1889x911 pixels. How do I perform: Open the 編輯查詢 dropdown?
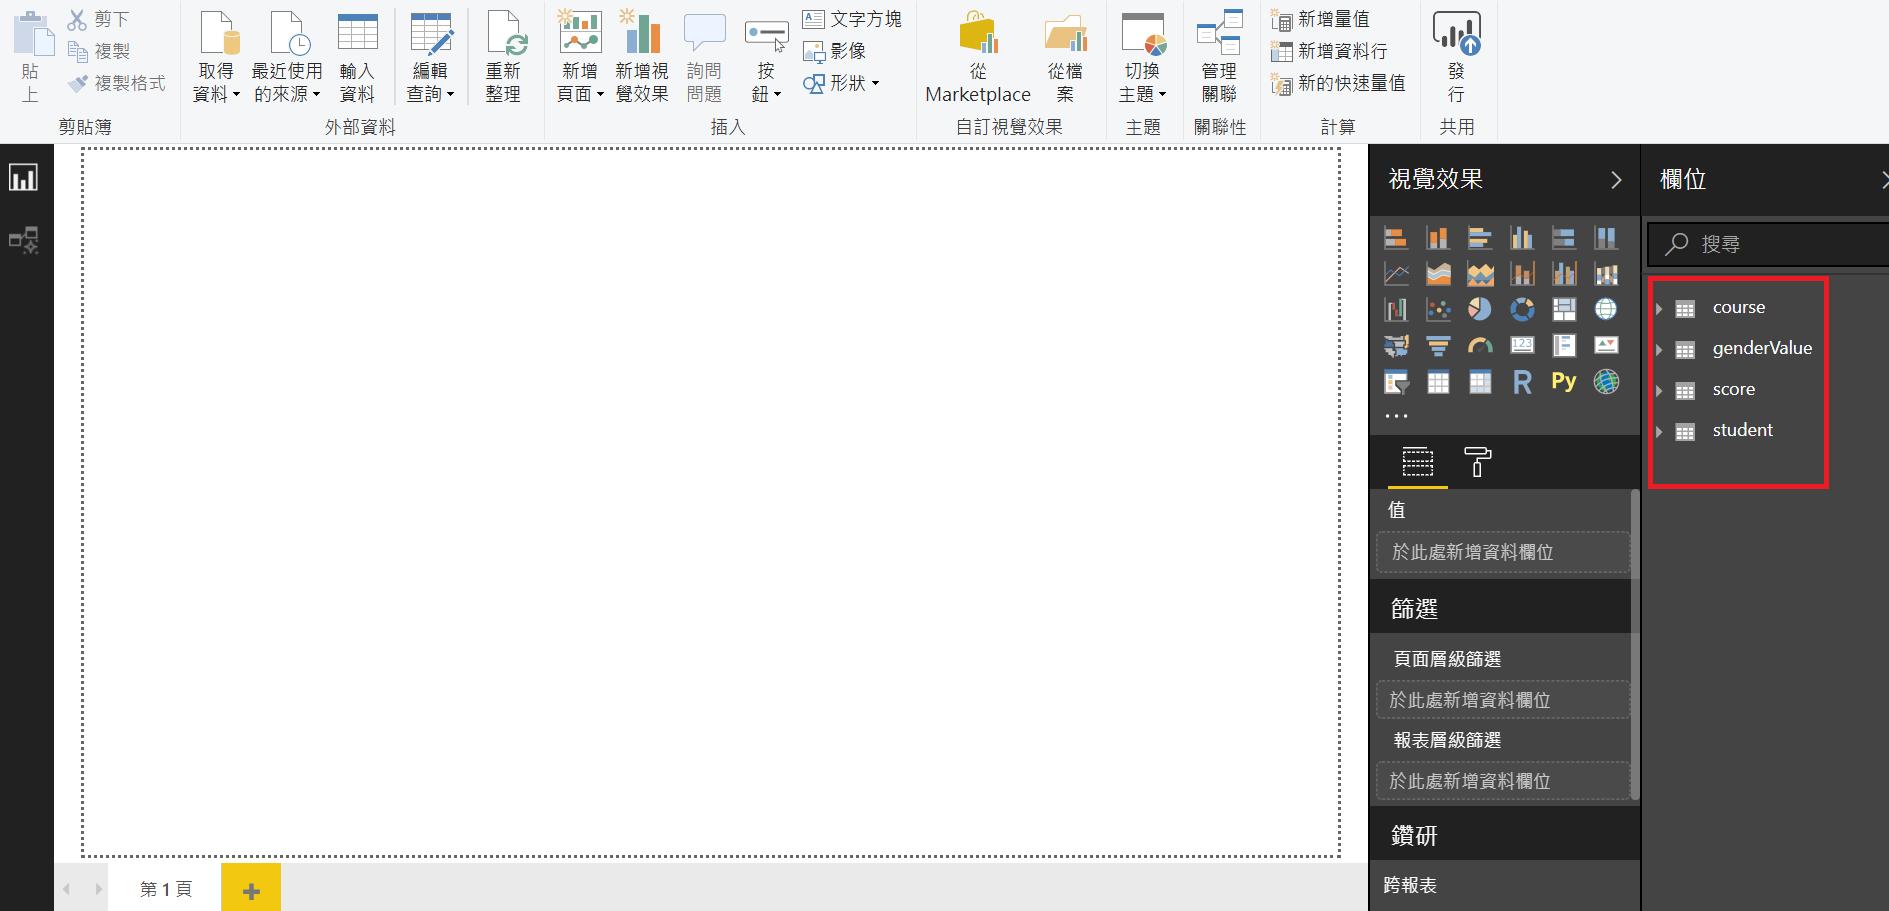coord(431,58)
